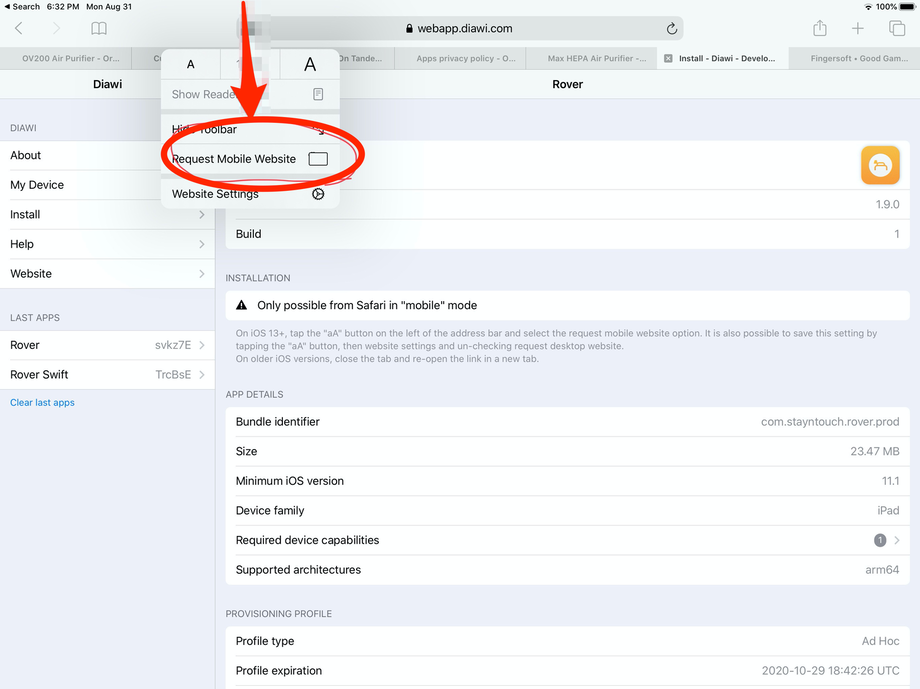Screen dimensions: 920x689
Task: Tap Minimum iOS version row
Action: click(567, 481)
